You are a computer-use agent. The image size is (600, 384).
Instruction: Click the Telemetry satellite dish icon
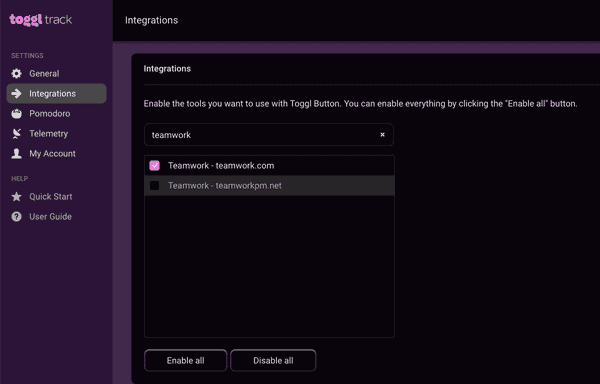tap(16, 133)
